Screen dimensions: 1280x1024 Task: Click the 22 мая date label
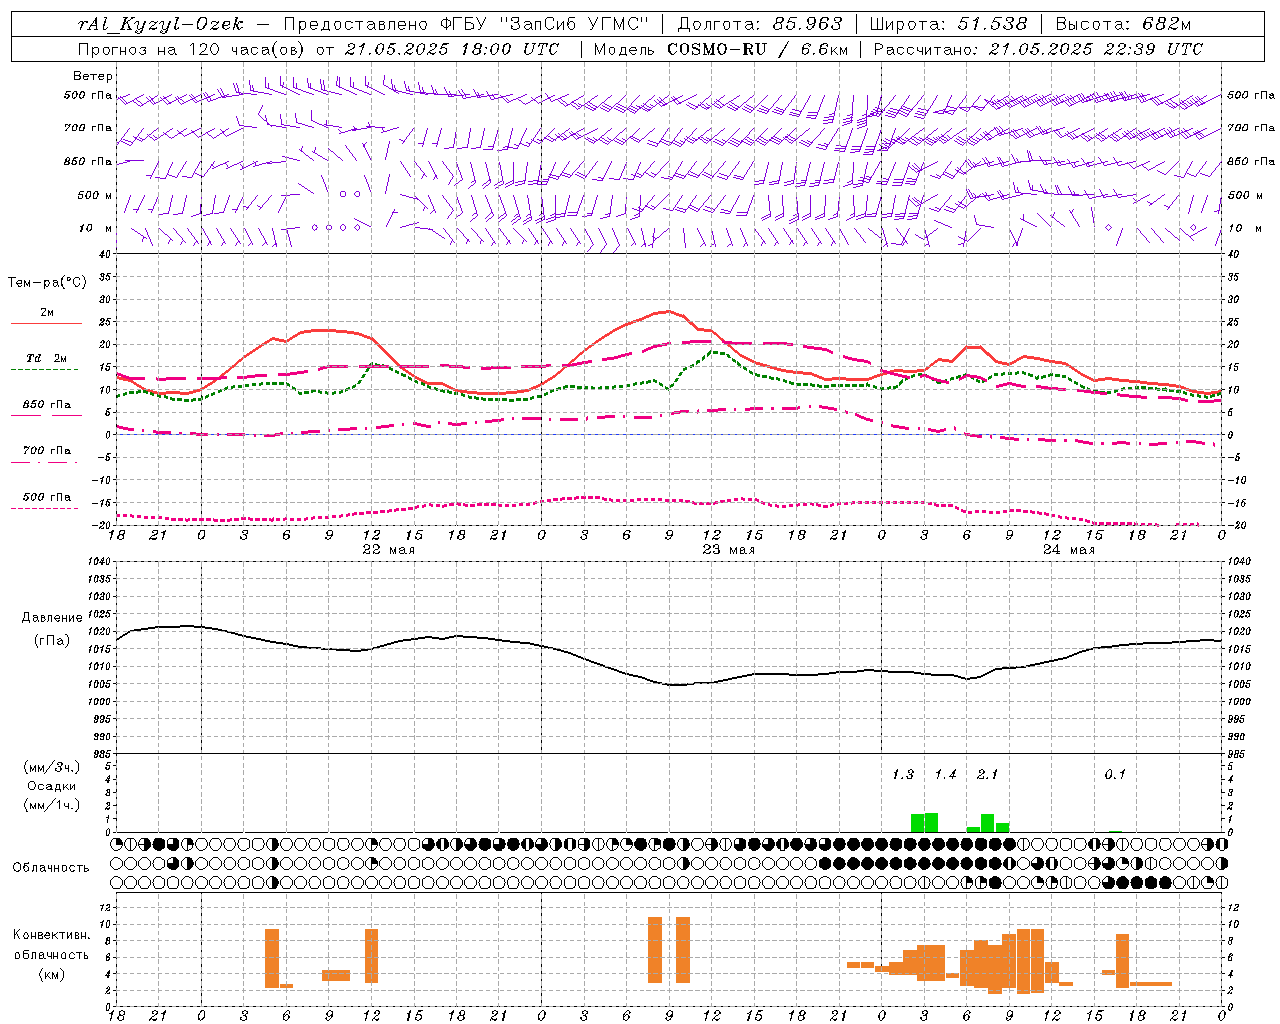388,550
